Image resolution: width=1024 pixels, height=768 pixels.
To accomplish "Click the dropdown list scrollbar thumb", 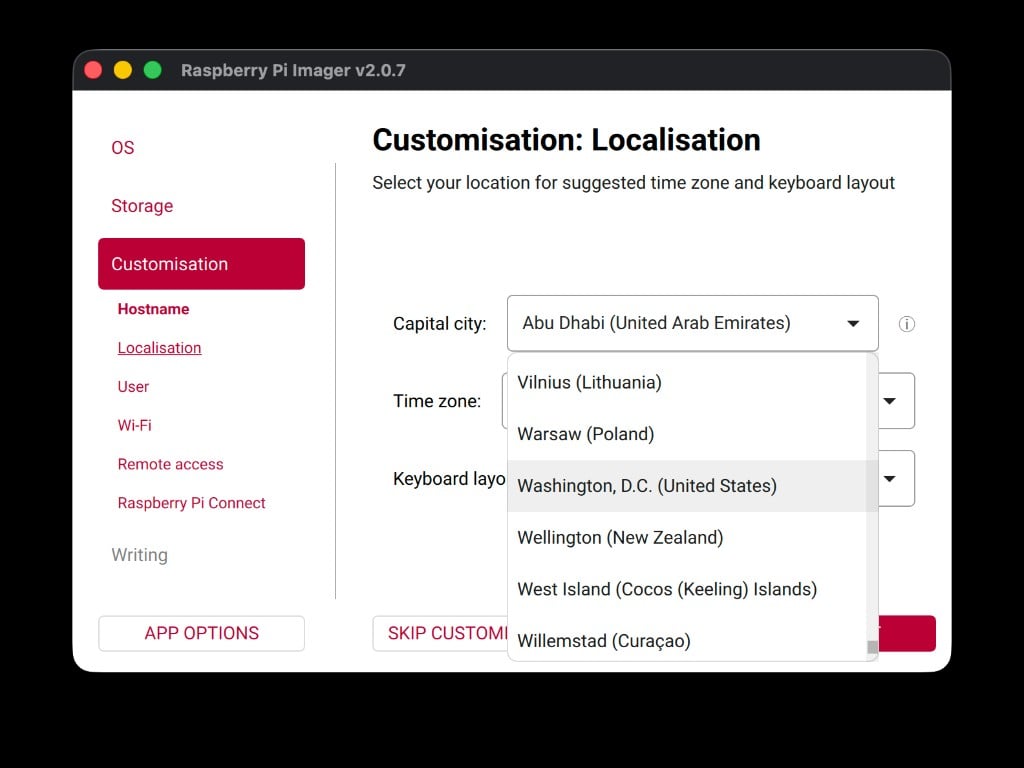I will (x=872, y=647).
